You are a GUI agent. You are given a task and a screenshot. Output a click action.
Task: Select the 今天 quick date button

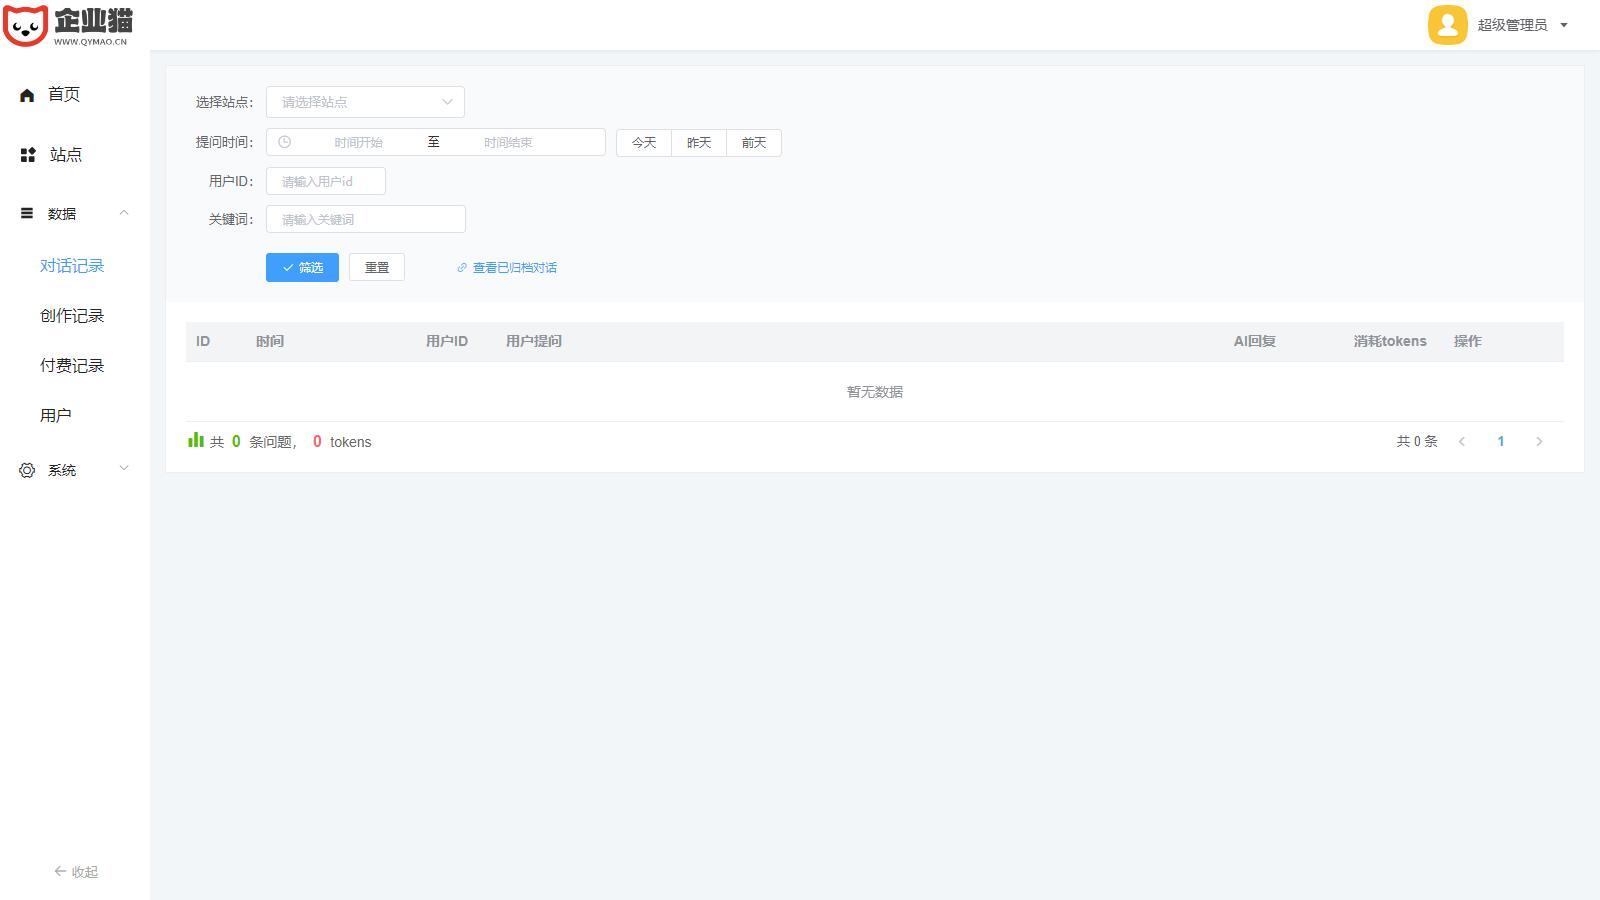pyautogui.click(x=644, y=143)
